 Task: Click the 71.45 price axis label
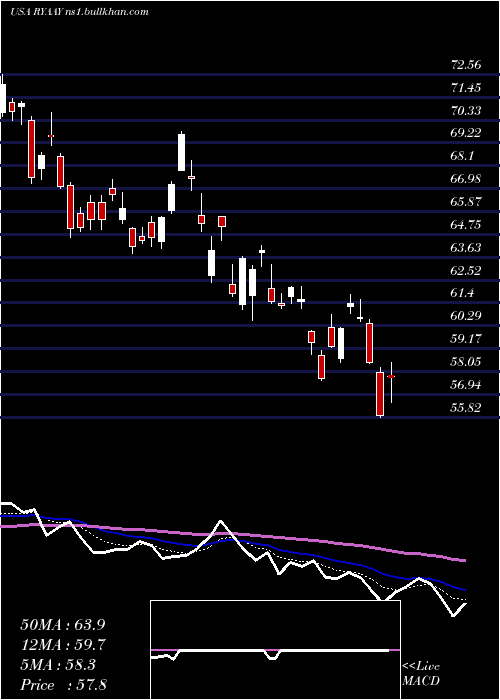pyautogui.click(x=466, y=88)
